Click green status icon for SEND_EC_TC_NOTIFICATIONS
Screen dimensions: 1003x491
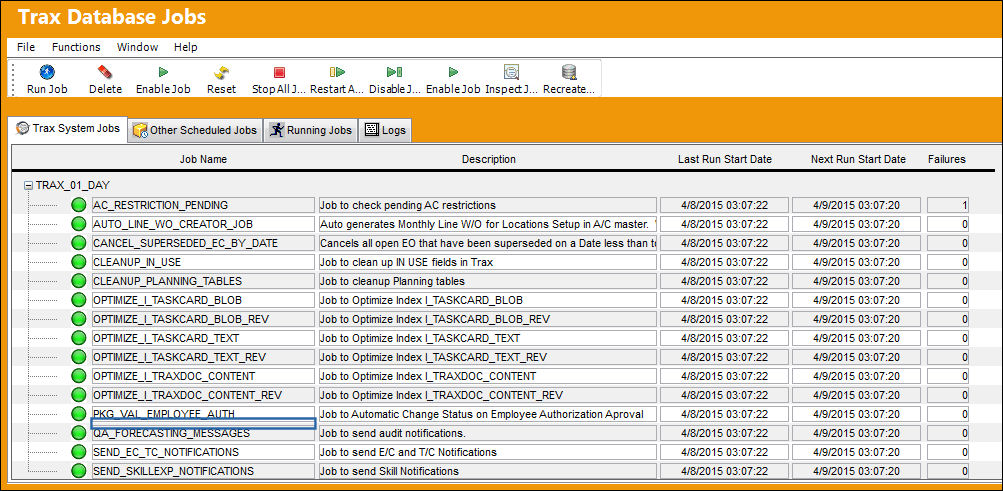pyautogui.click(x=79, y=452)
